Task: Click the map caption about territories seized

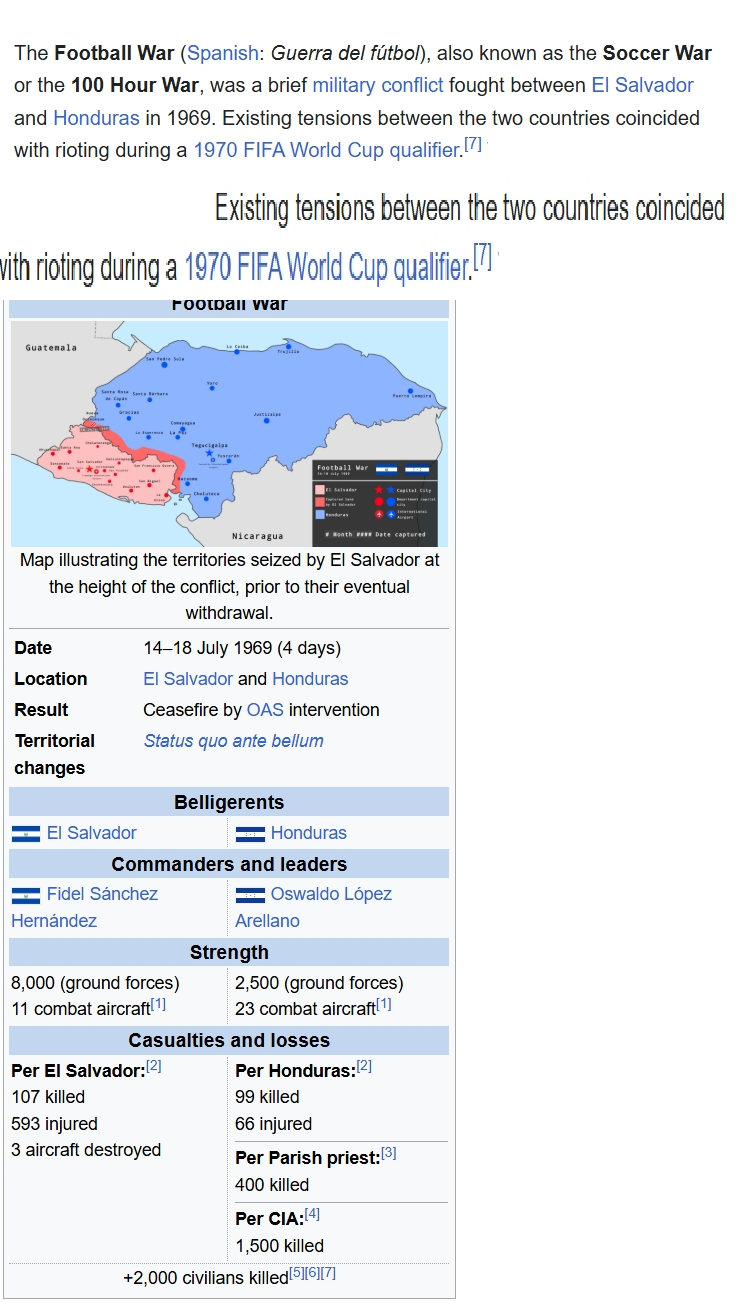Action: pos(229,586)
